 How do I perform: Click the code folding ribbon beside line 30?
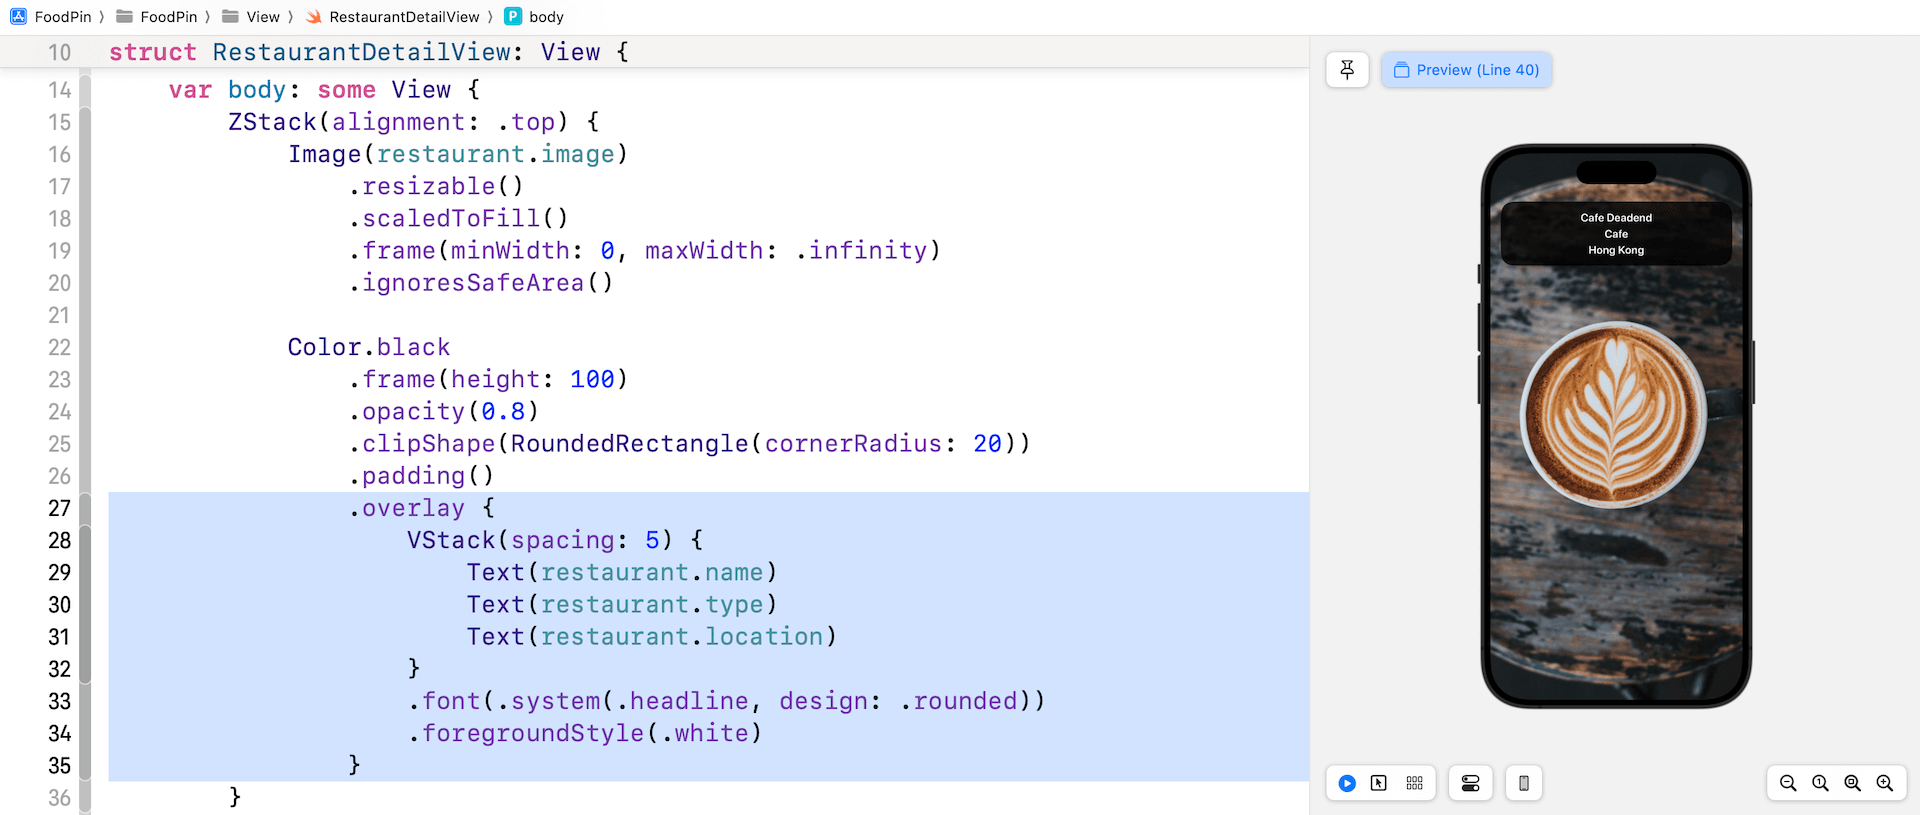click(x=85, y=605)
